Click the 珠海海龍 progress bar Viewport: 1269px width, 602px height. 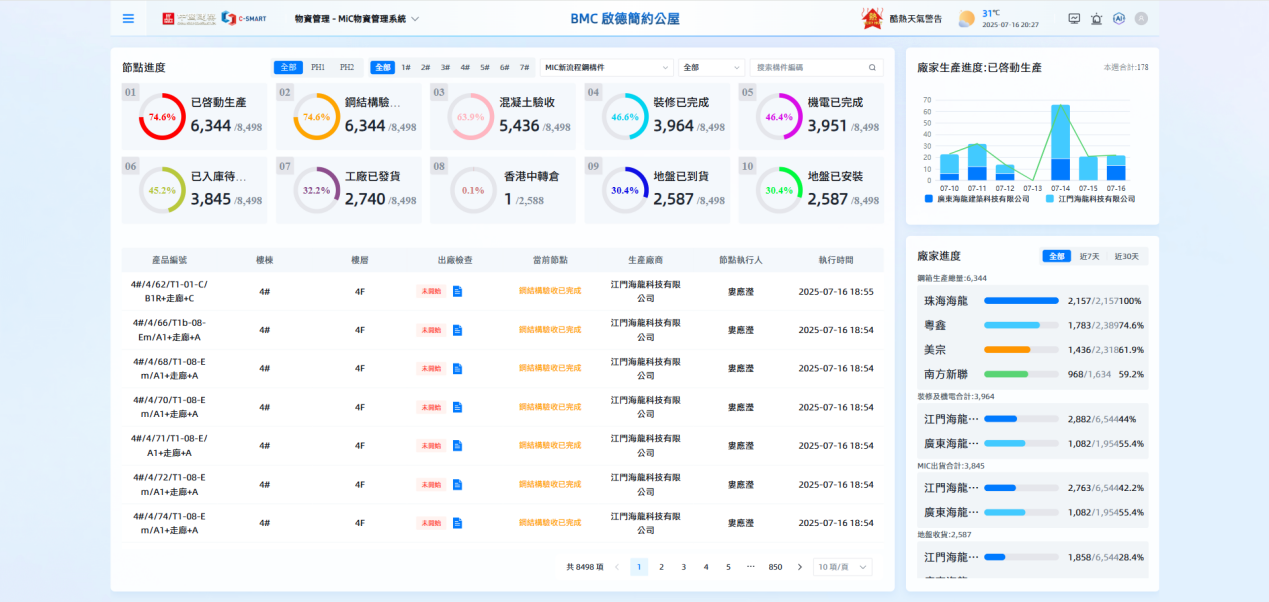pos(1021,301)
